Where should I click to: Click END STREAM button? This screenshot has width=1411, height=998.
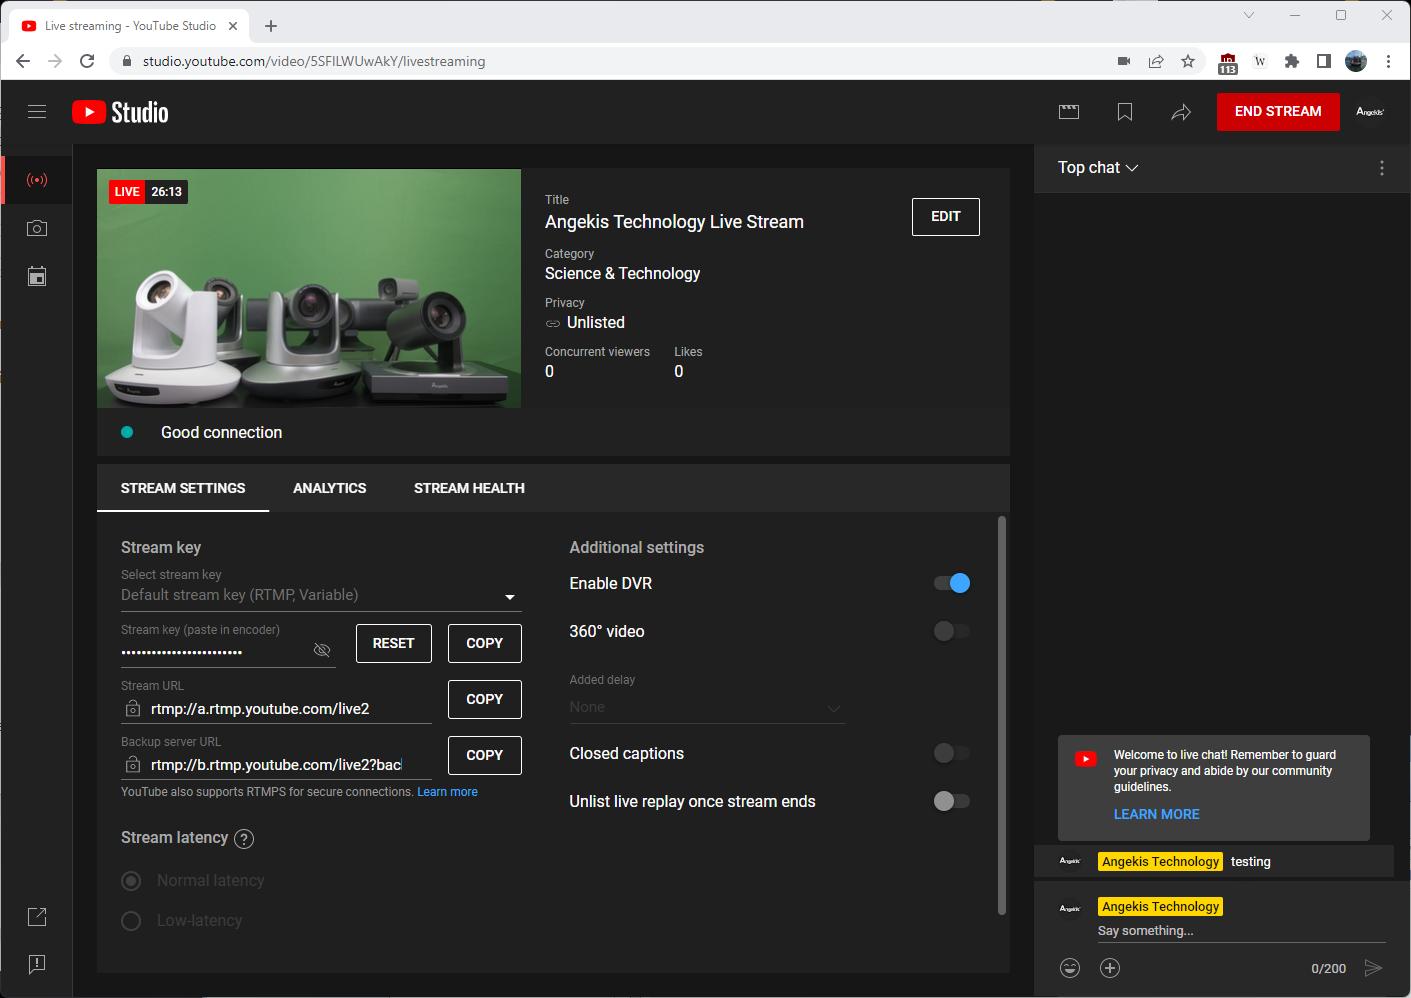[x=1277, y=111]
